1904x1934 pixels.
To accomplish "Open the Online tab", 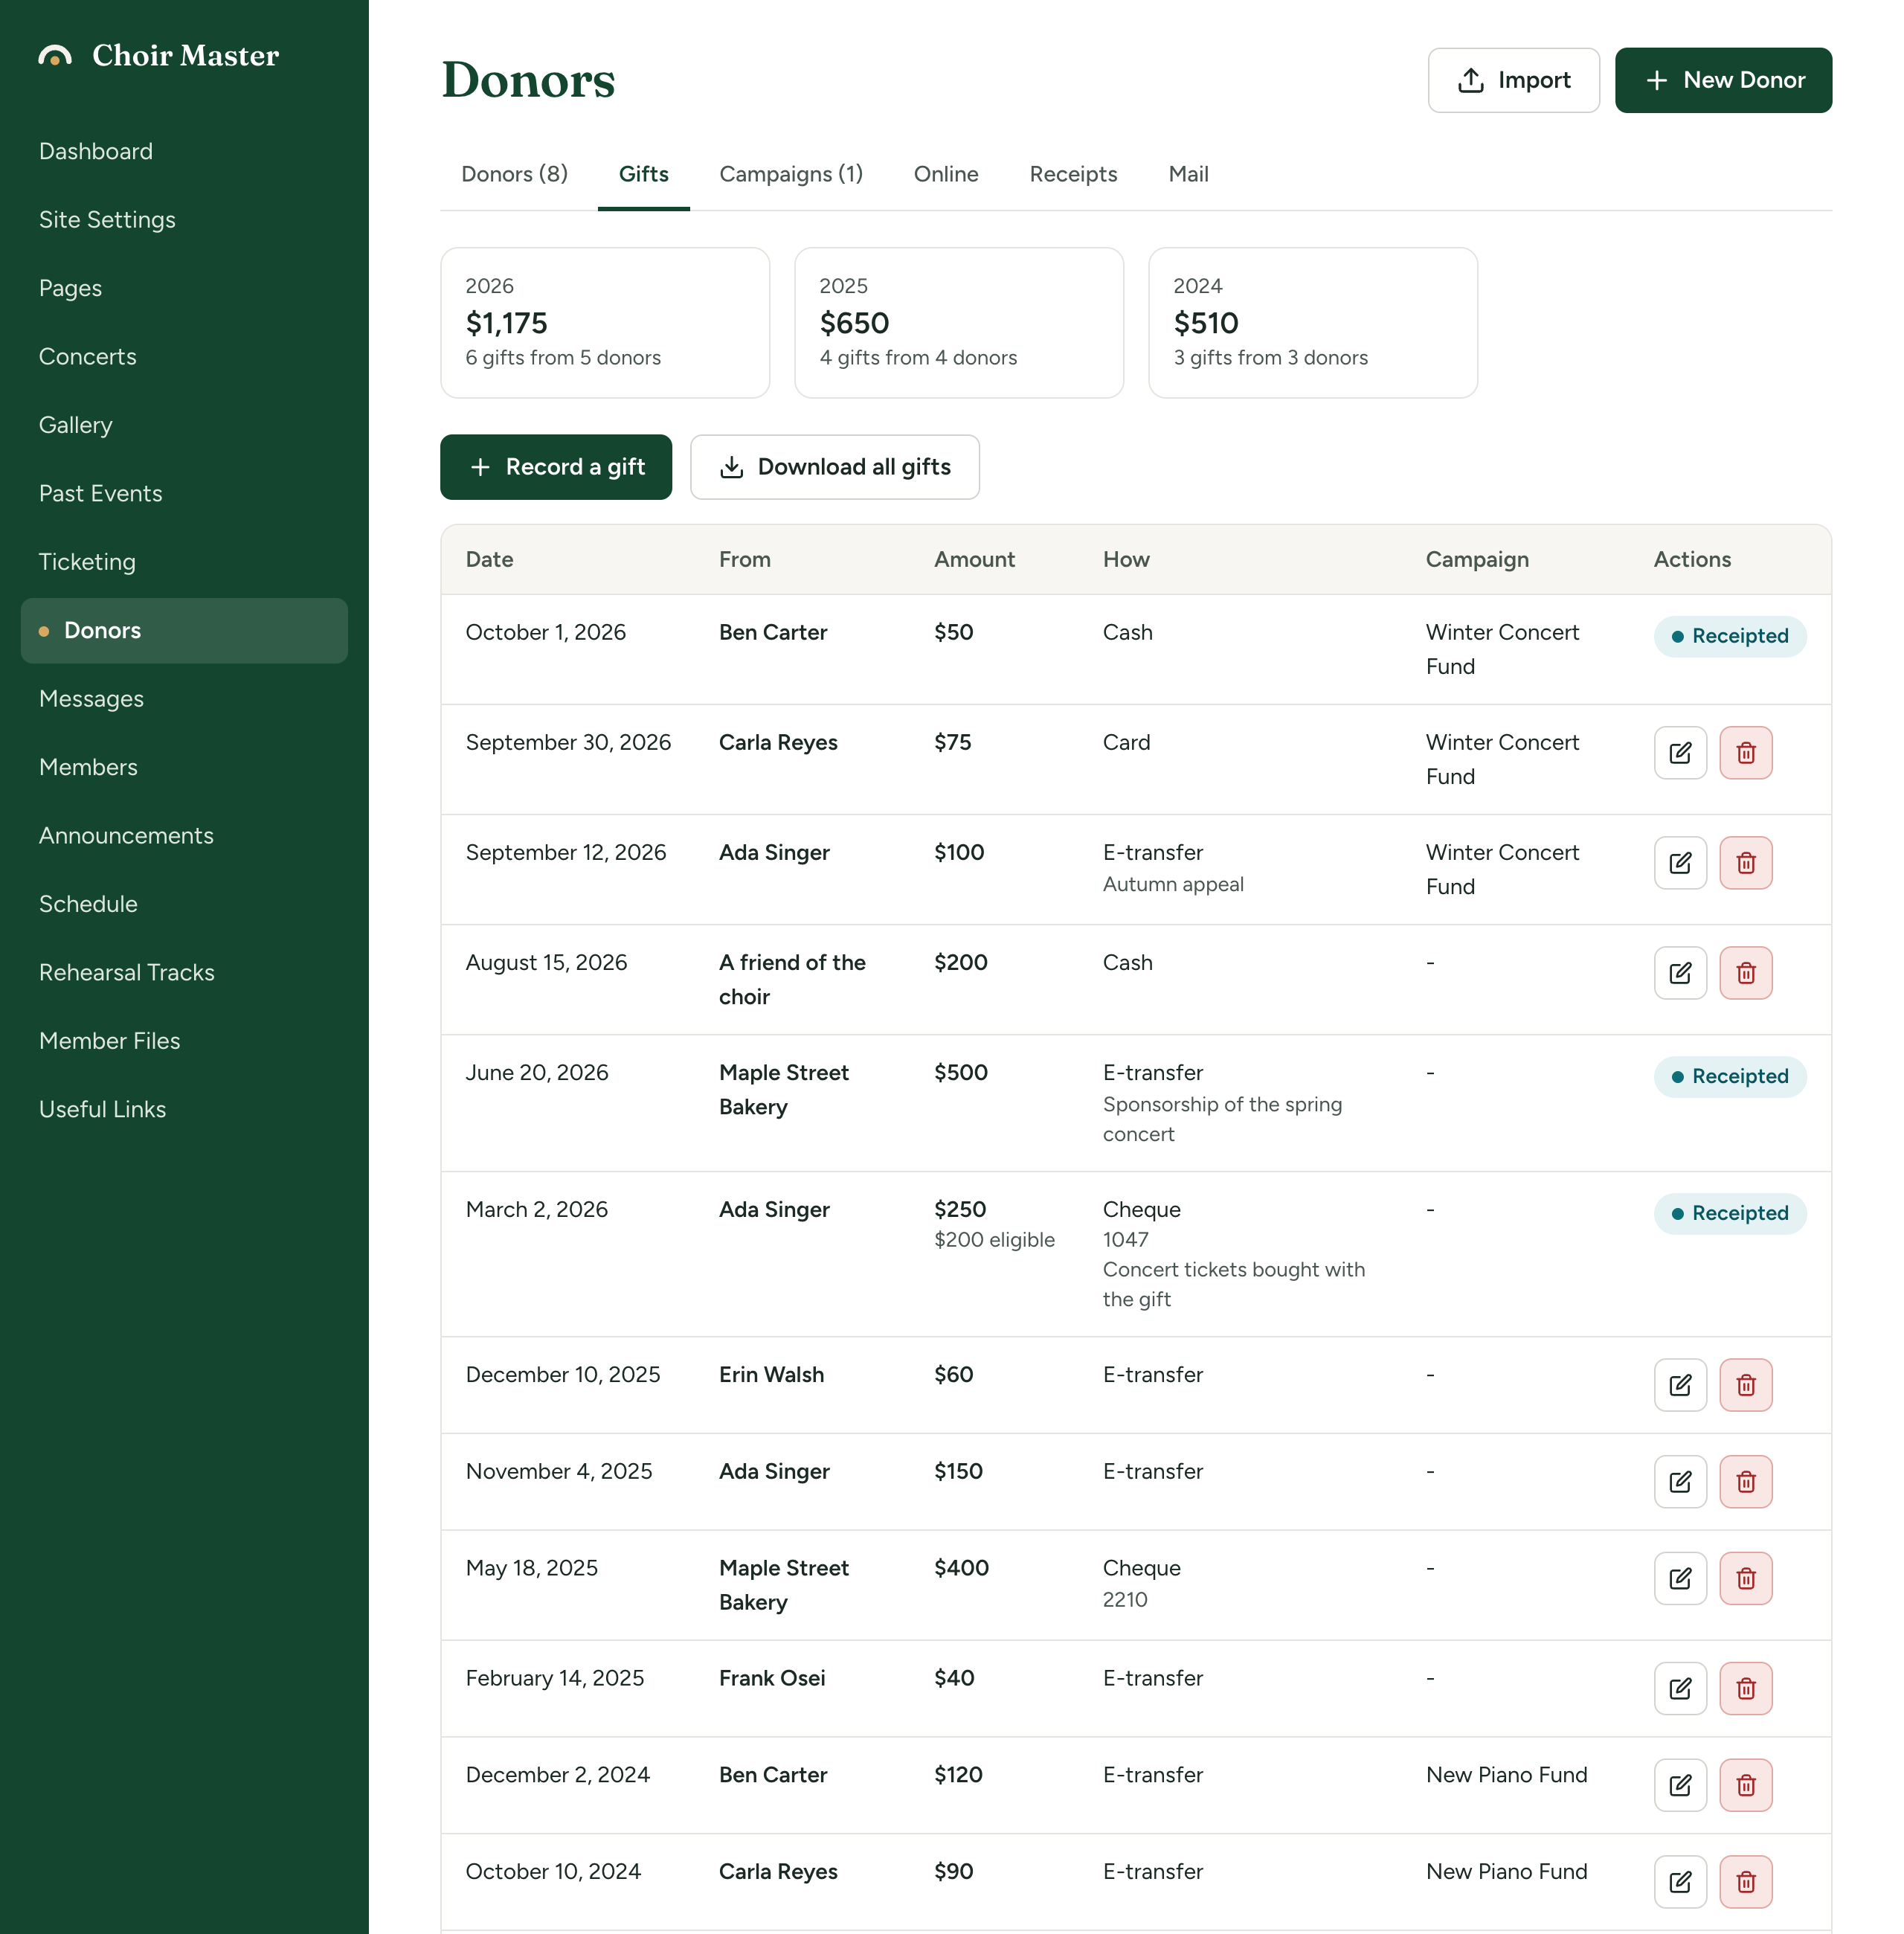I will (x=946, y=174).
